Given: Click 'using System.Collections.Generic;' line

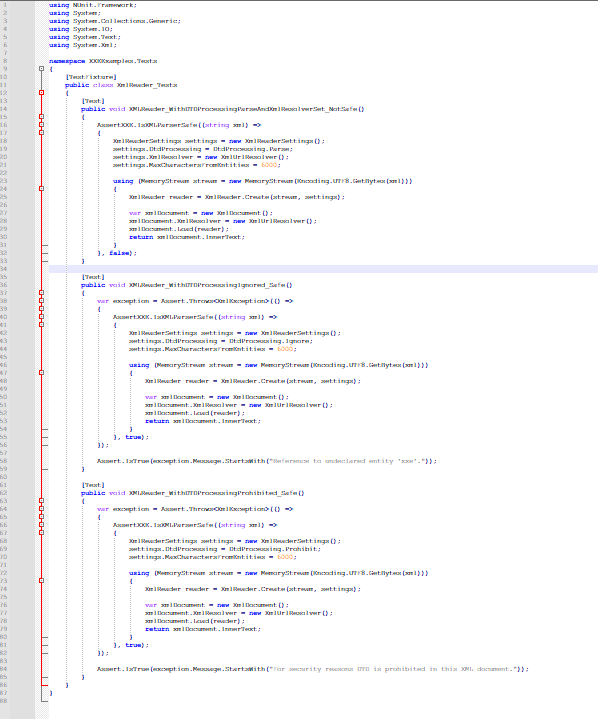Looking at the screenshot, I should tap(115, 21).
